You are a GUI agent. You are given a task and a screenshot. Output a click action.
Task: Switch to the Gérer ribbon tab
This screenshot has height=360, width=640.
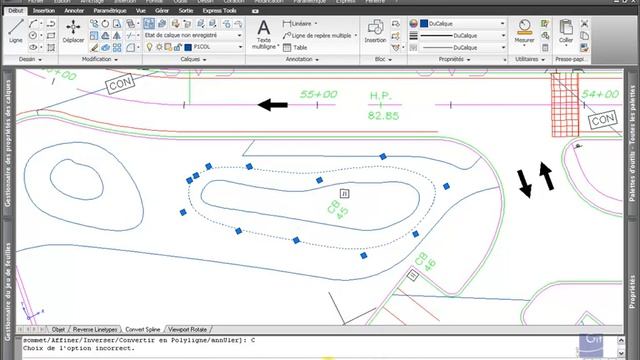click(162, 11)
